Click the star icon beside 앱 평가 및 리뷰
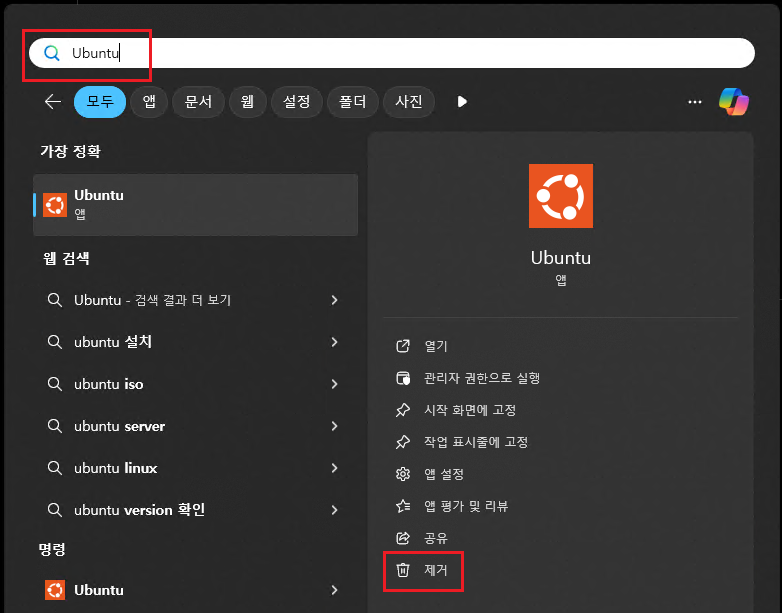The image size is (784, 616). 403,506
